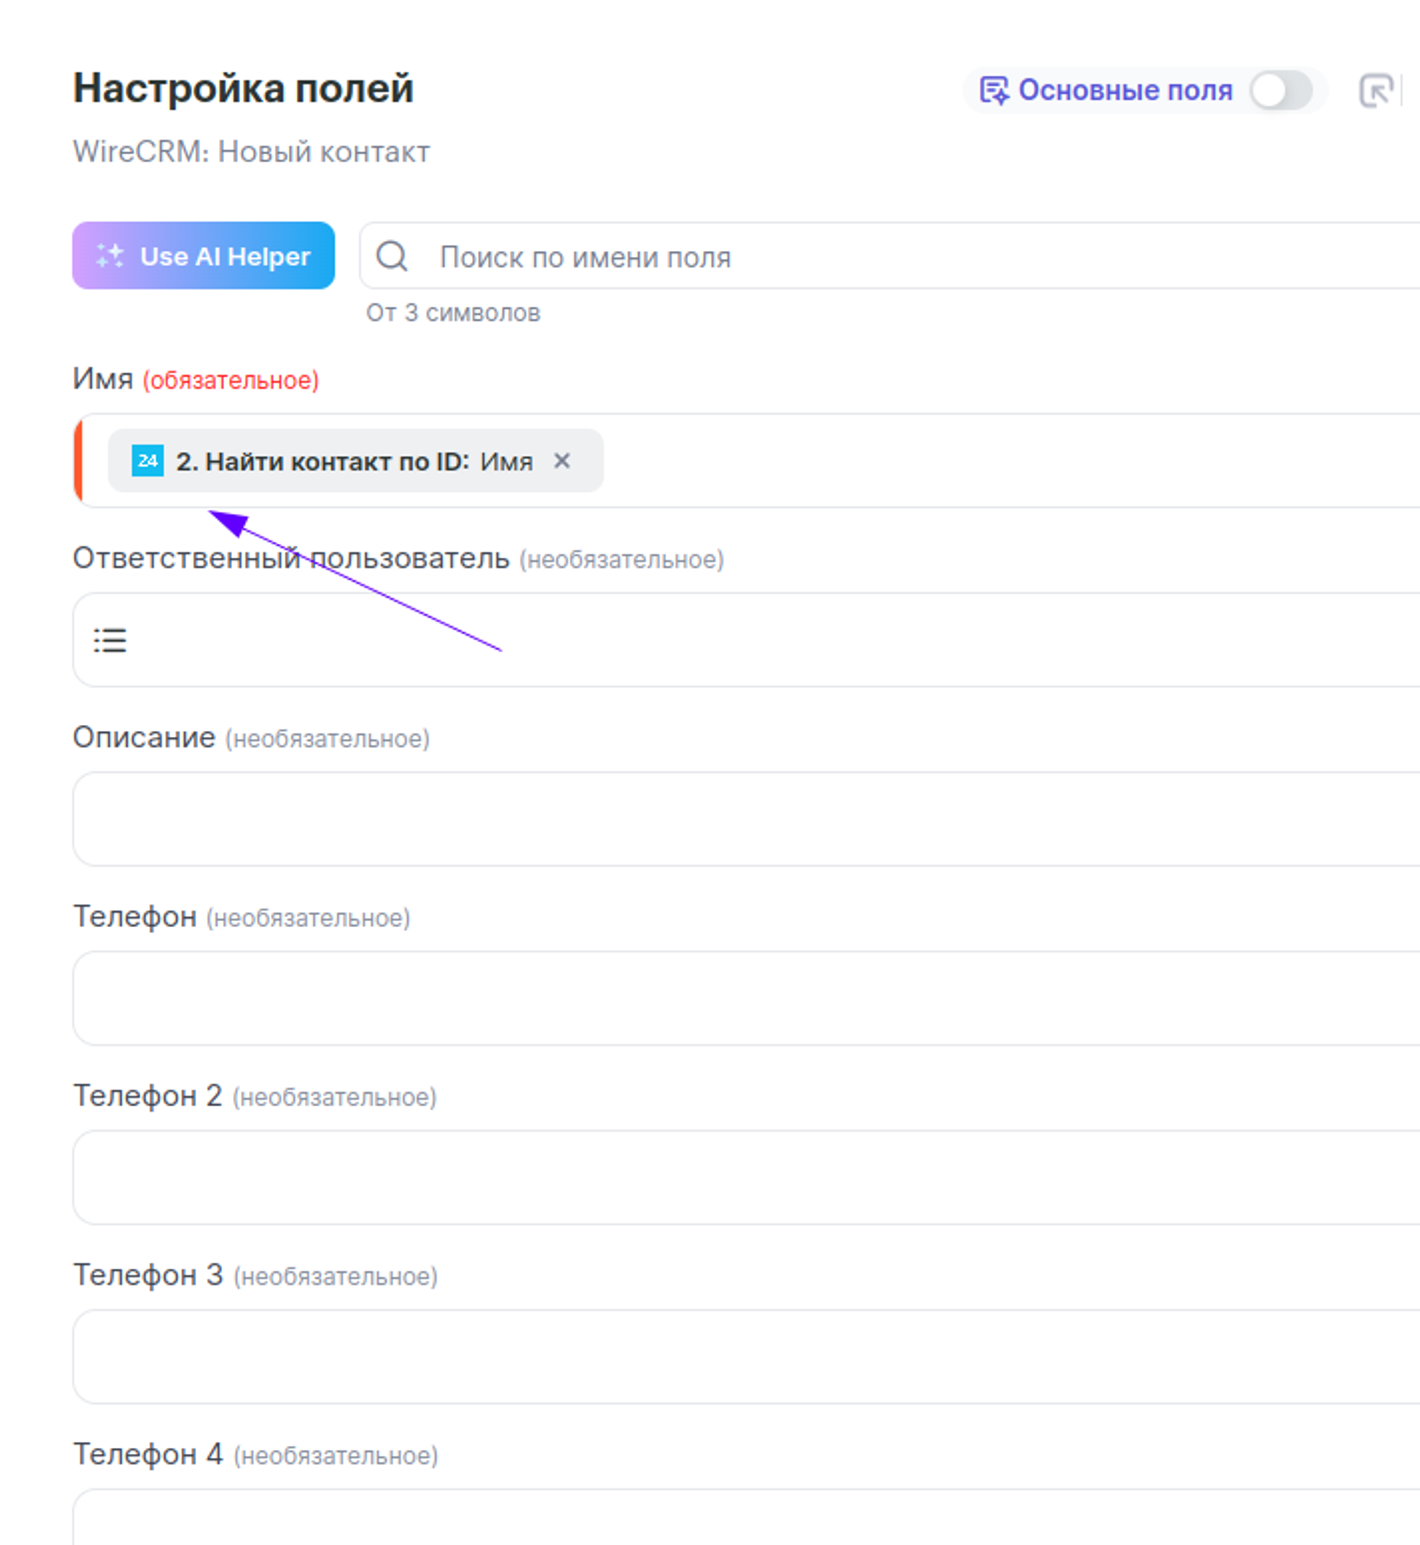Click the blue 24 icon in the Имя tag
1420x1545 pixels.
[x=148, y=461]
